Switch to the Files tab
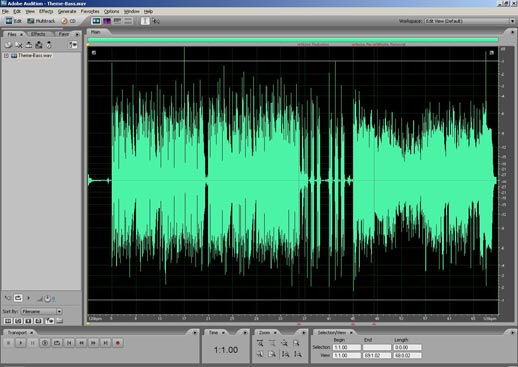This screenshot has width=518, height=367. pyautogui.click(x=12, y=34)
